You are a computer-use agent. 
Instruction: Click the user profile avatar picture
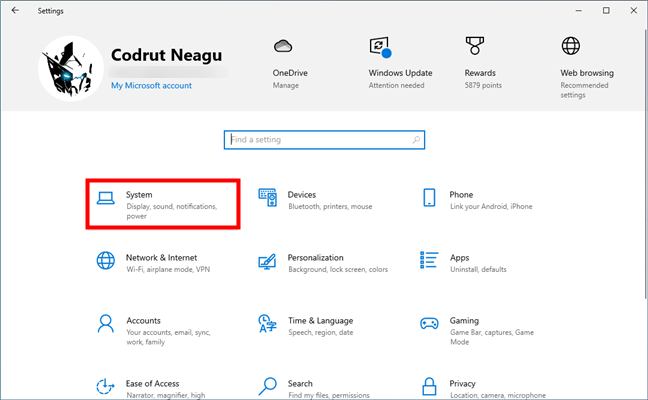(71, 68)
